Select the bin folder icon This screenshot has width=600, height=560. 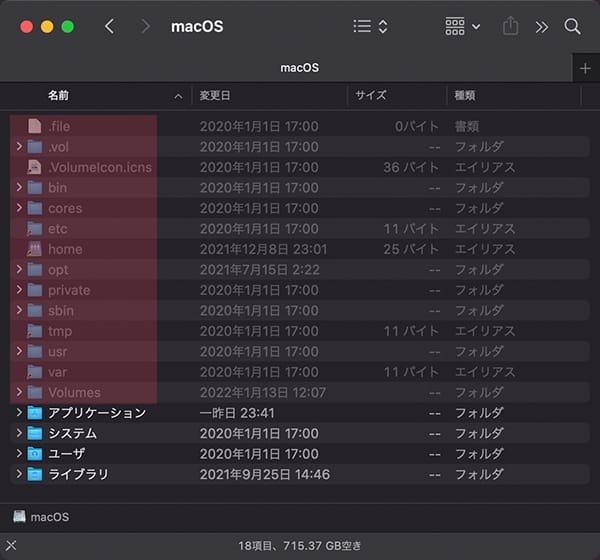coord(34,188)
